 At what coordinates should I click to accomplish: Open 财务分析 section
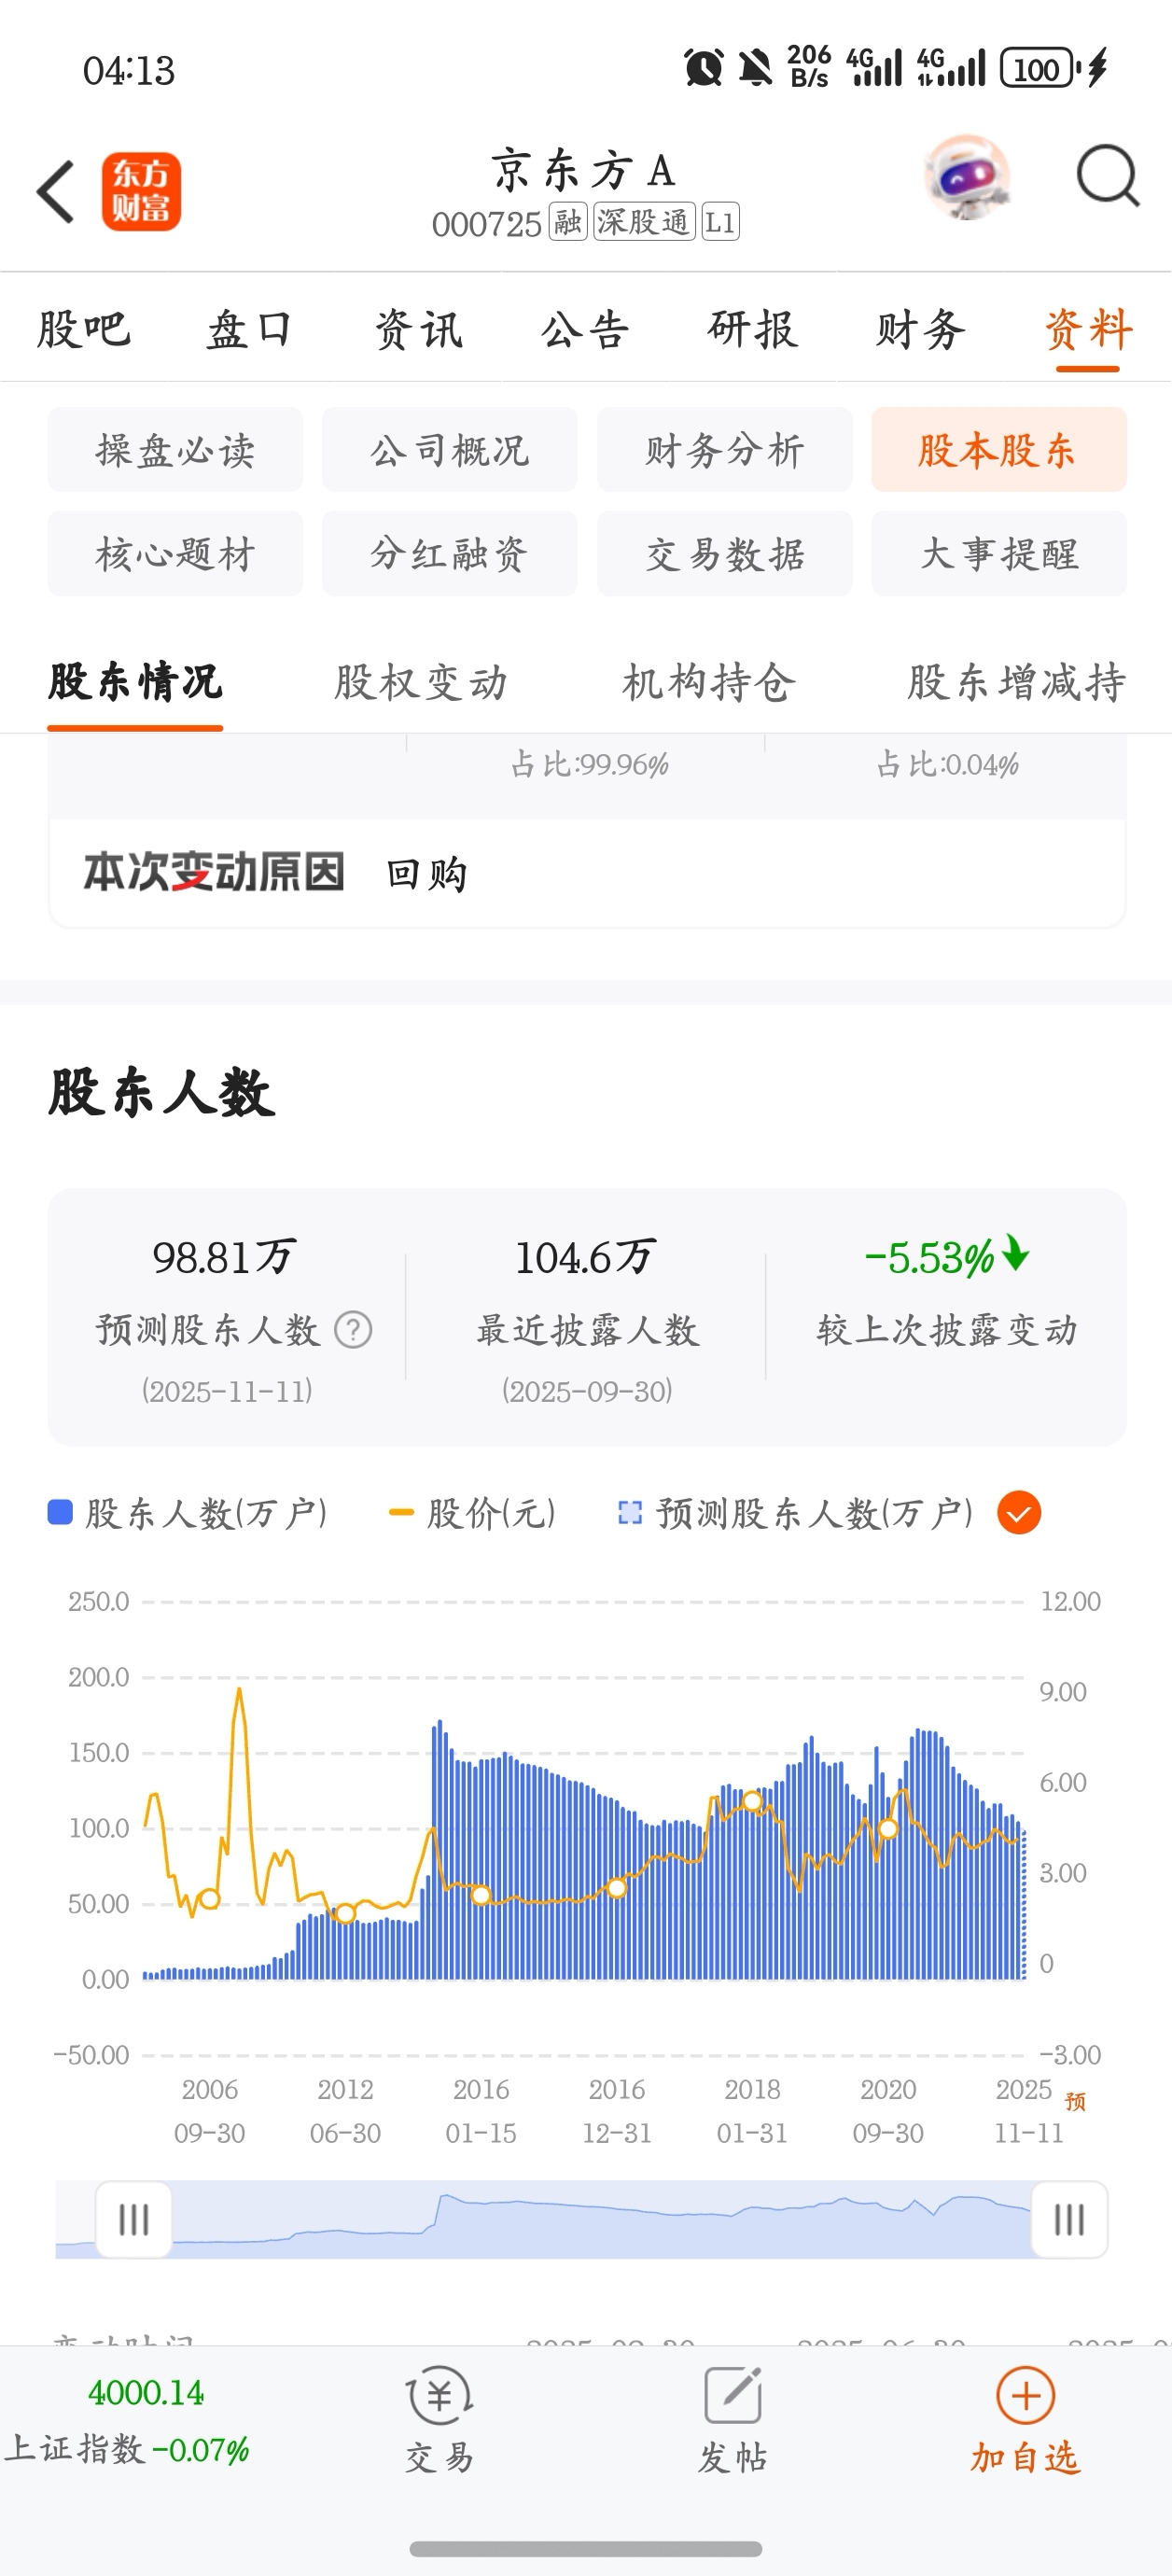(725, 449)
